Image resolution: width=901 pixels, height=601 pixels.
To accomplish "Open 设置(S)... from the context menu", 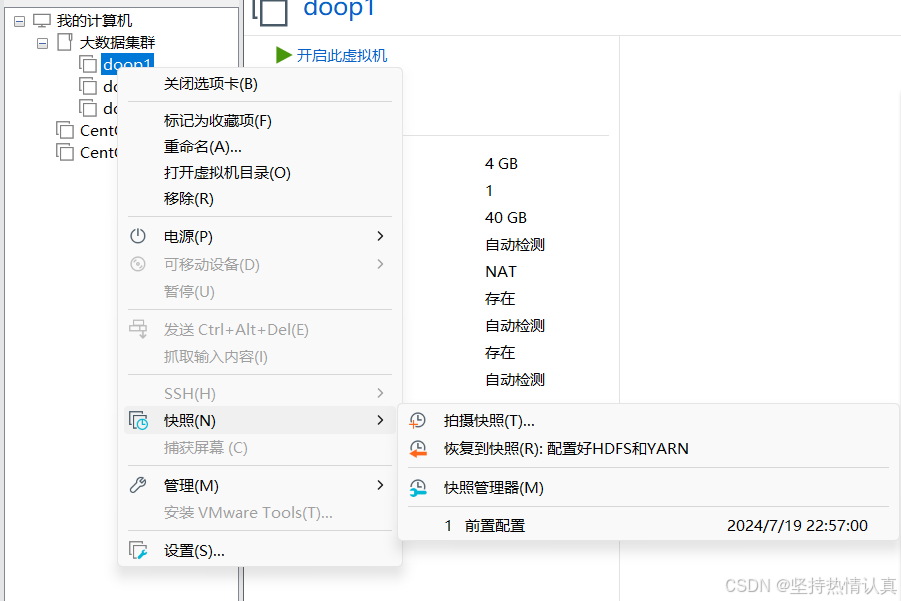I will click(x=260, y=550).
